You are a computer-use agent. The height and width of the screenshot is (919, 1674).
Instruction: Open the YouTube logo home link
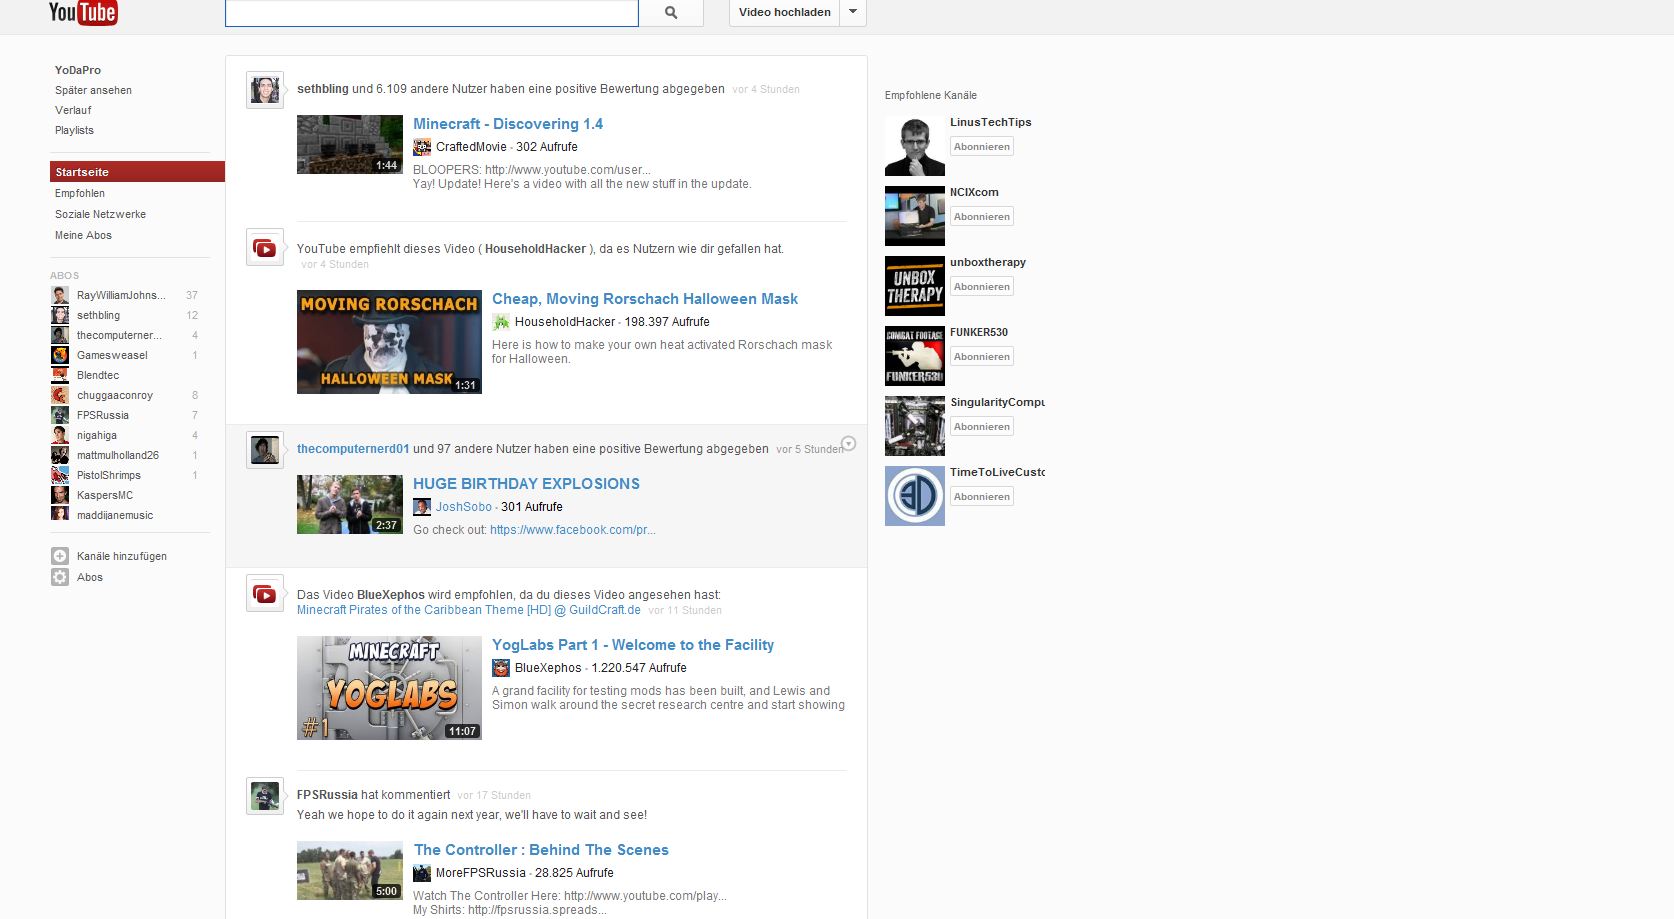[83, 12]
